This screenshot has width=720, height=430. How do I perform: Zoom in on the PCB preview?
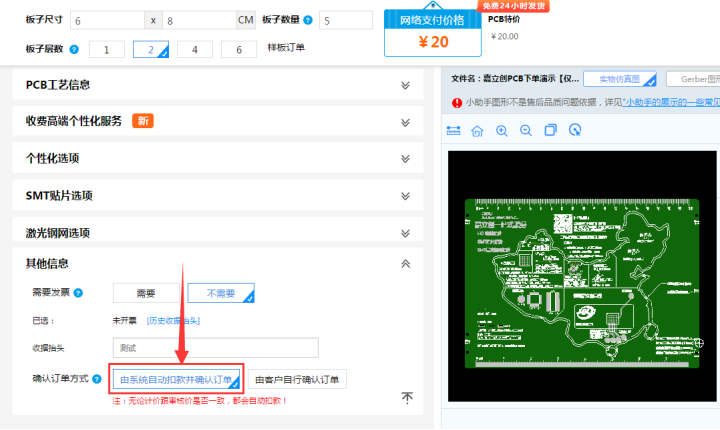pos(501,130)
